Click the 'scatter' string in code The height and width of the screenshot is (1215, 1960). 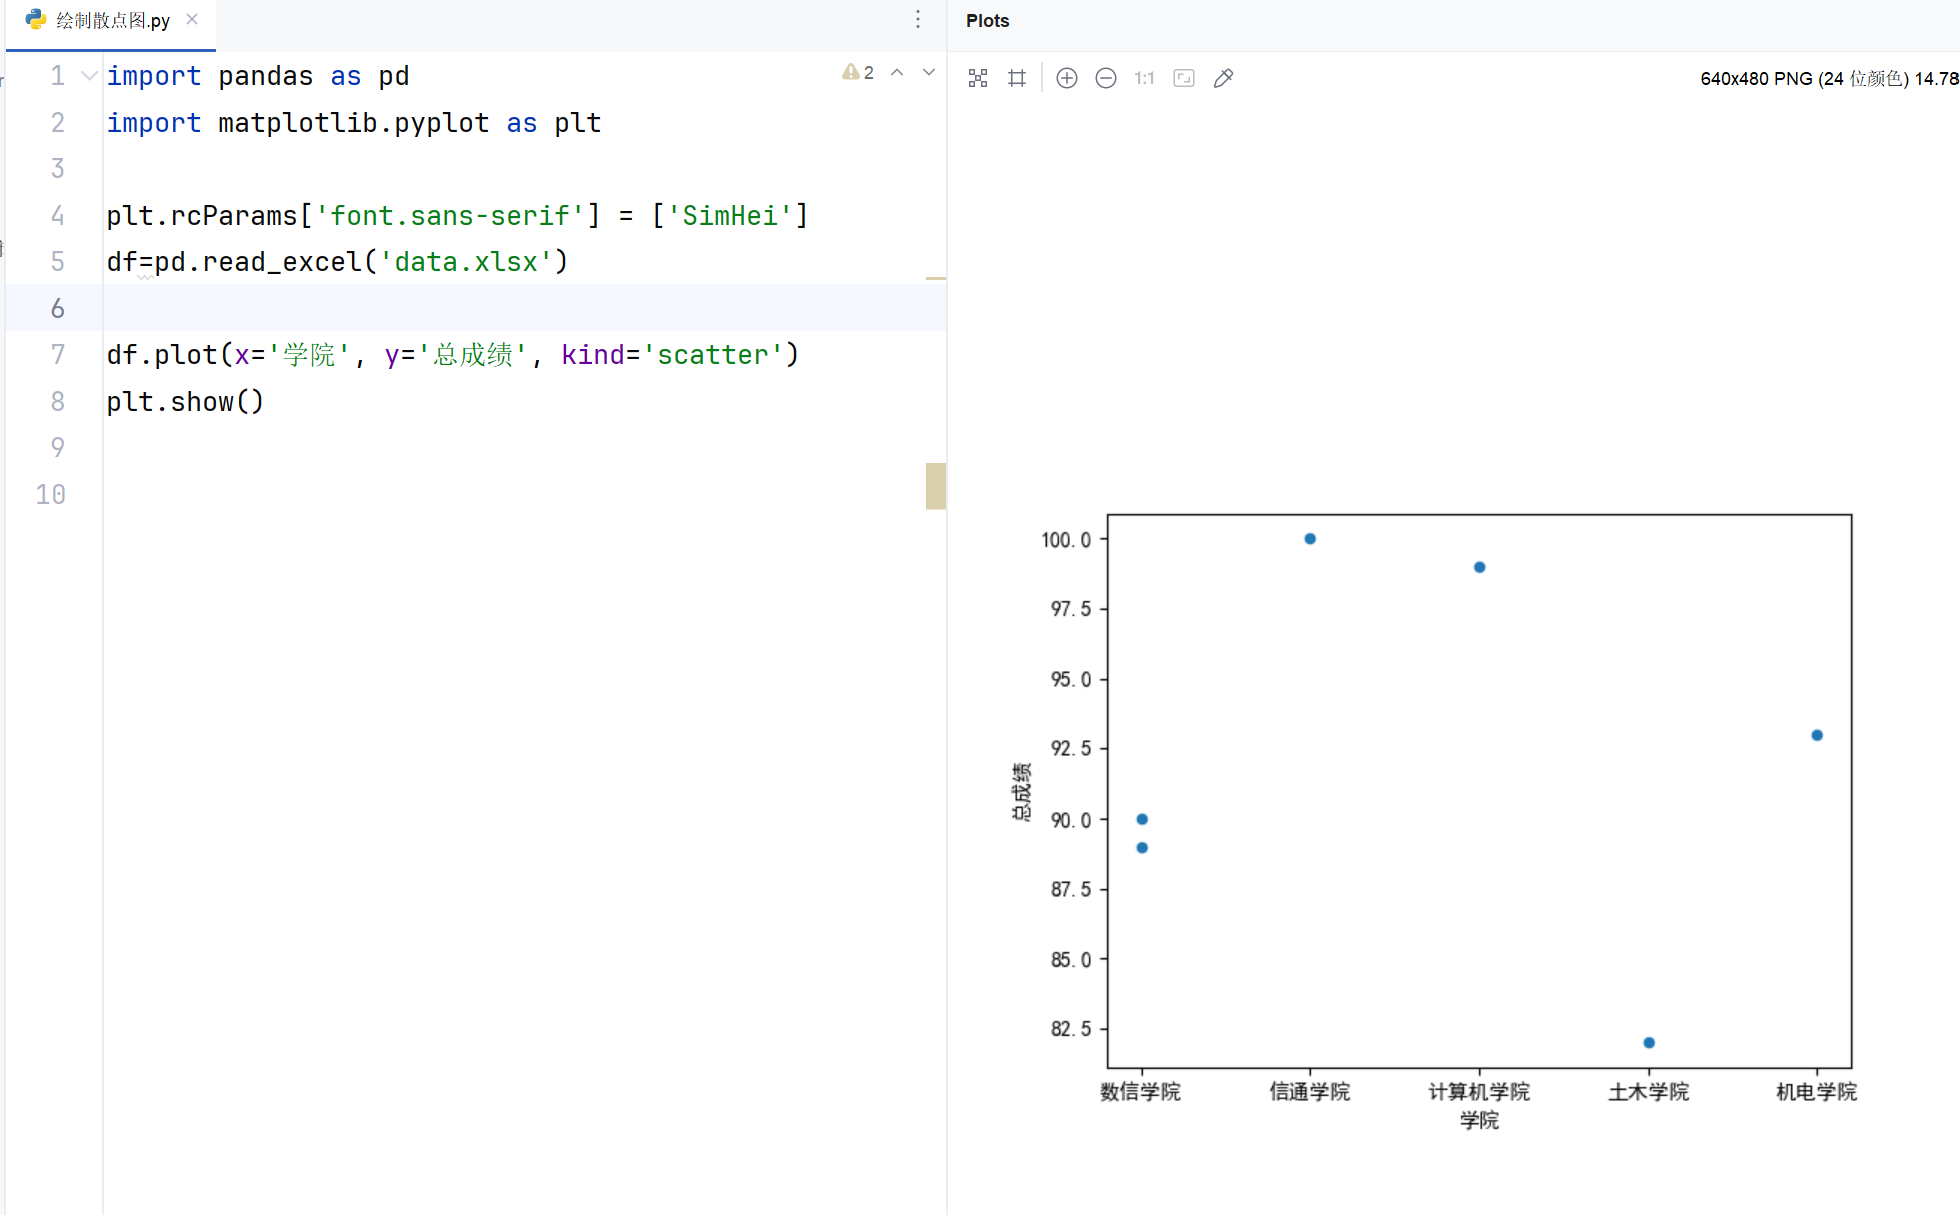[x=712, y=355]
